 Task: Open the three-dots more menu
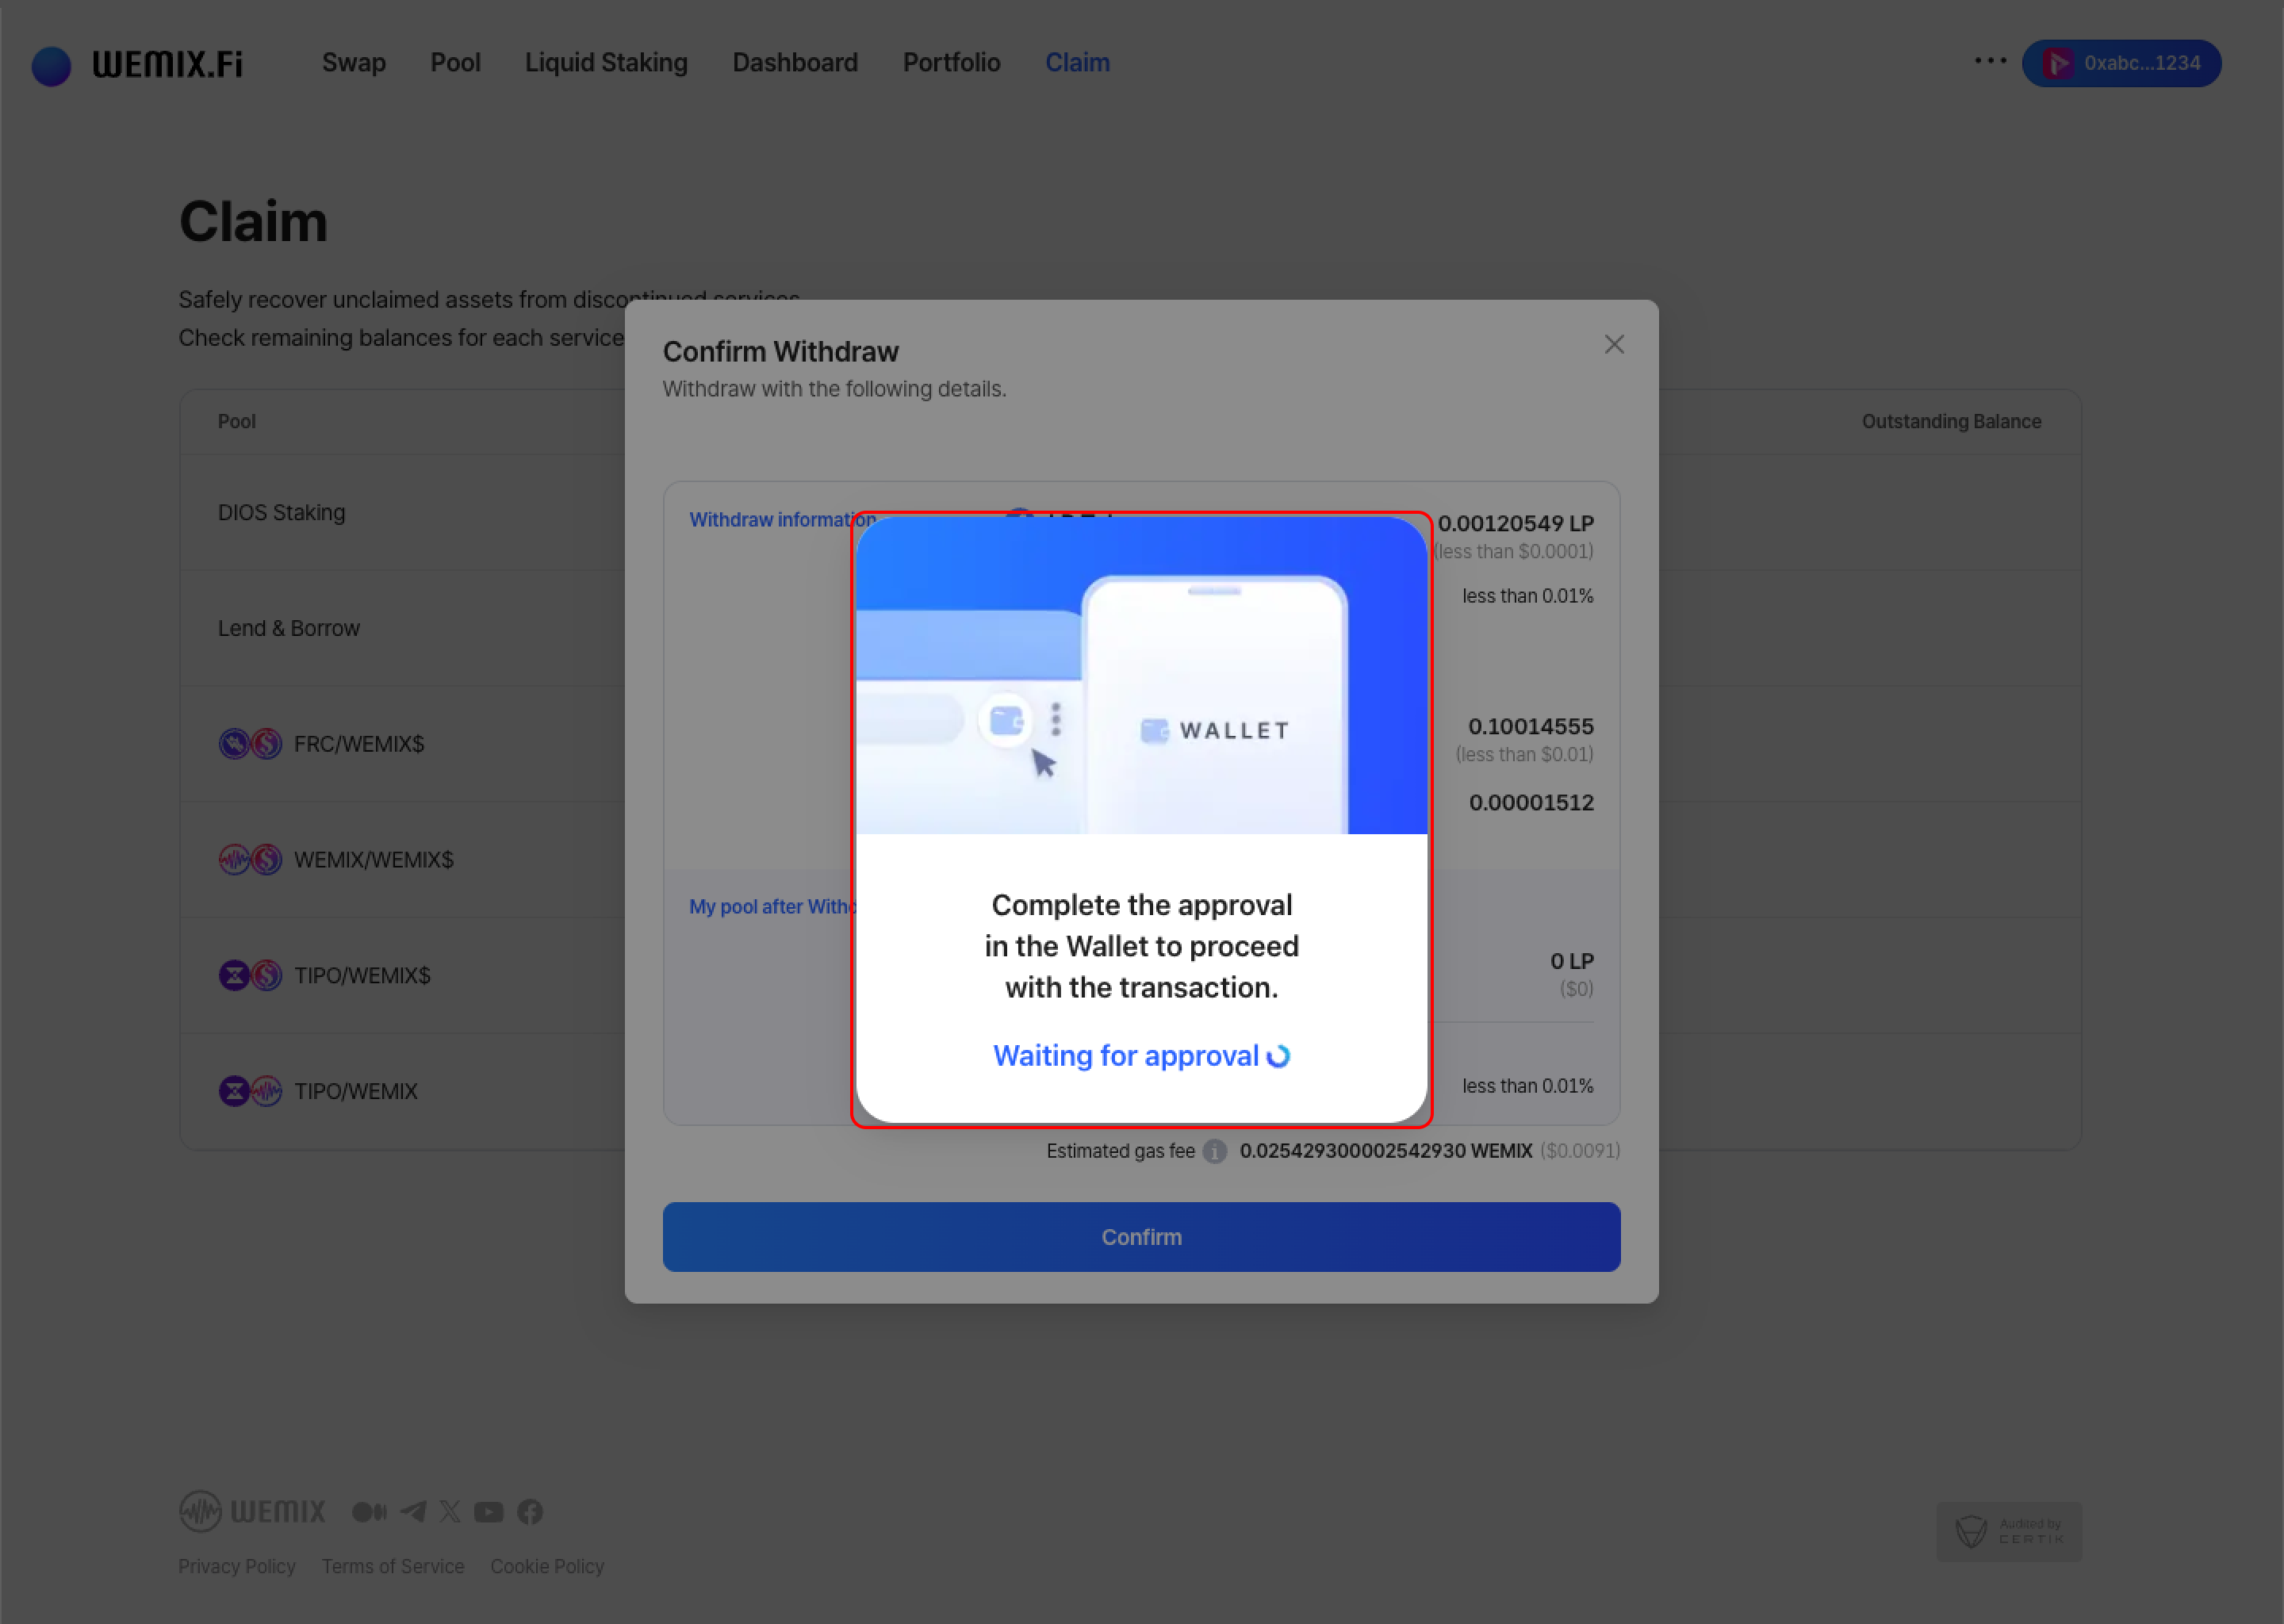1990,61
